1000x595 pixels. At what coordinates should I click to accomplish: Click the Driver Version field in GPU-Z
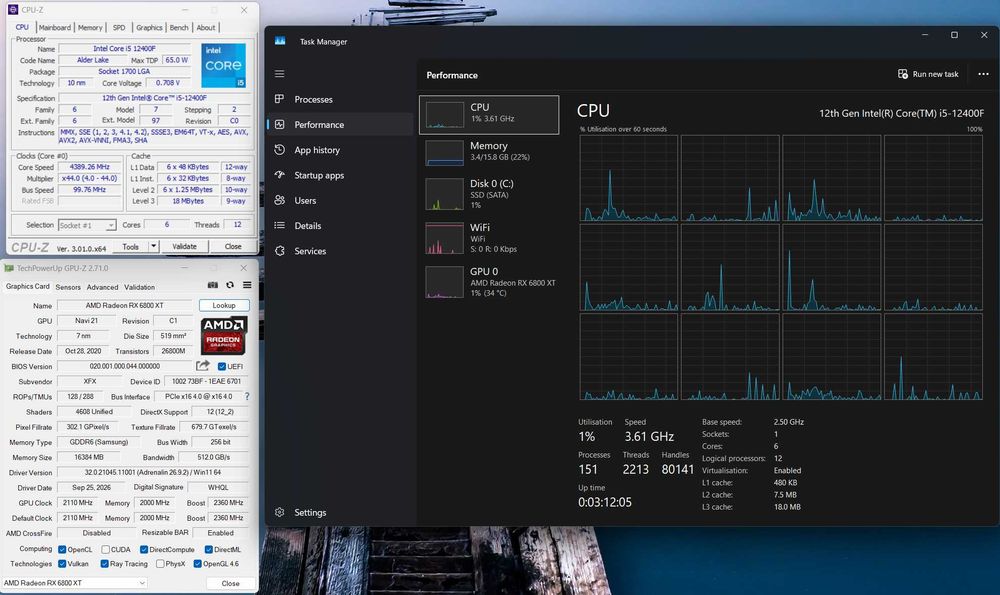pyautogui.click(x=153, y=473)
